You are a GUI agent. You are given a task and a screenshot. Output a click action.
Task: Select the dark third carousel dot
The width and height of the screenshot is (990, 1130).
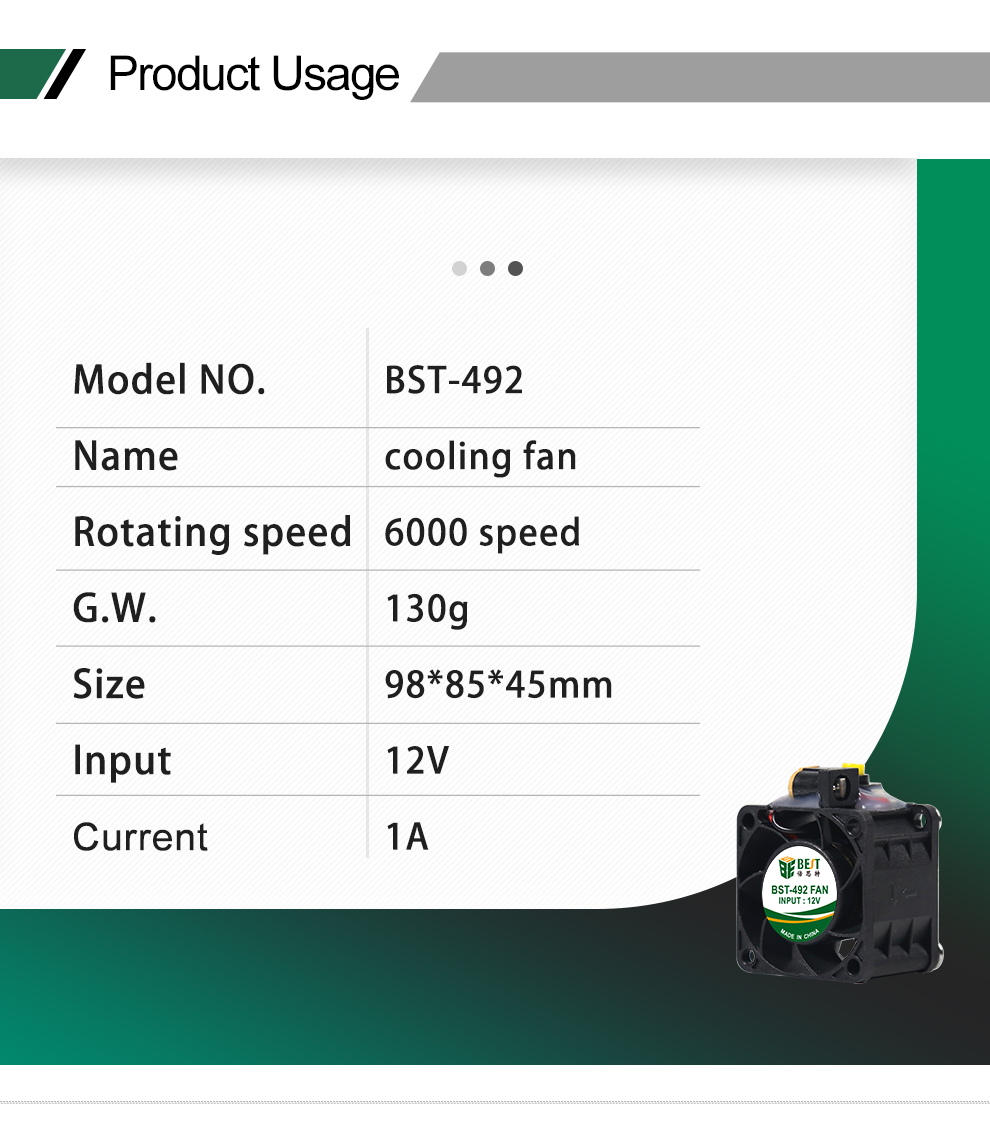pos(515,269)
